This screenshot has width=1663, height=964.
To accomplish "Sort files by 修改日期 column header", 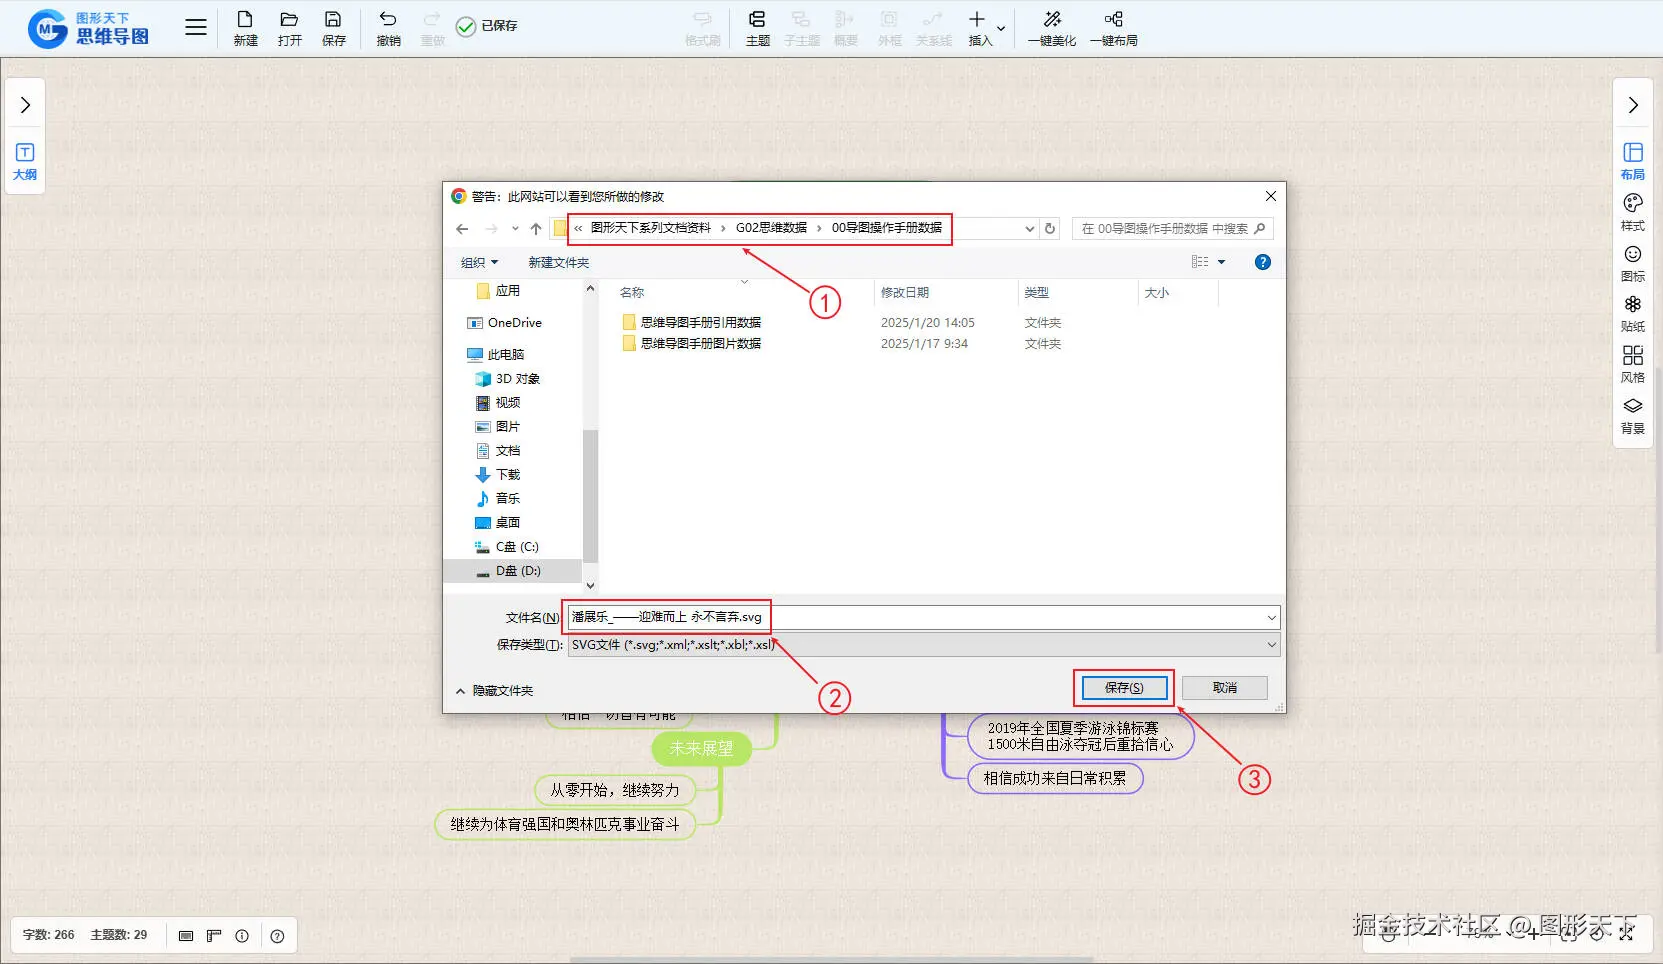I will (905, 293).
